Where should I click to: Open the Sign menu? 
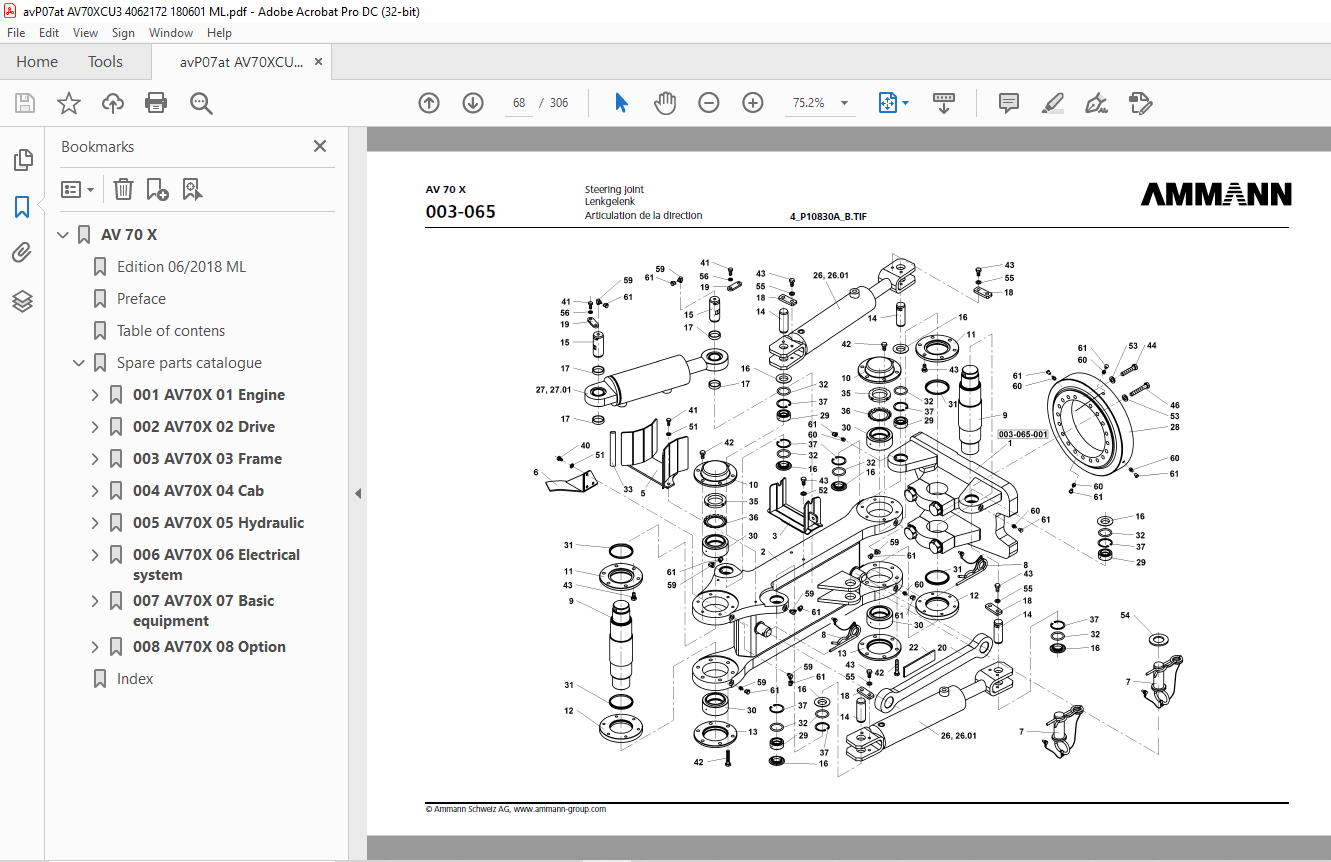(x=123, y=33)
